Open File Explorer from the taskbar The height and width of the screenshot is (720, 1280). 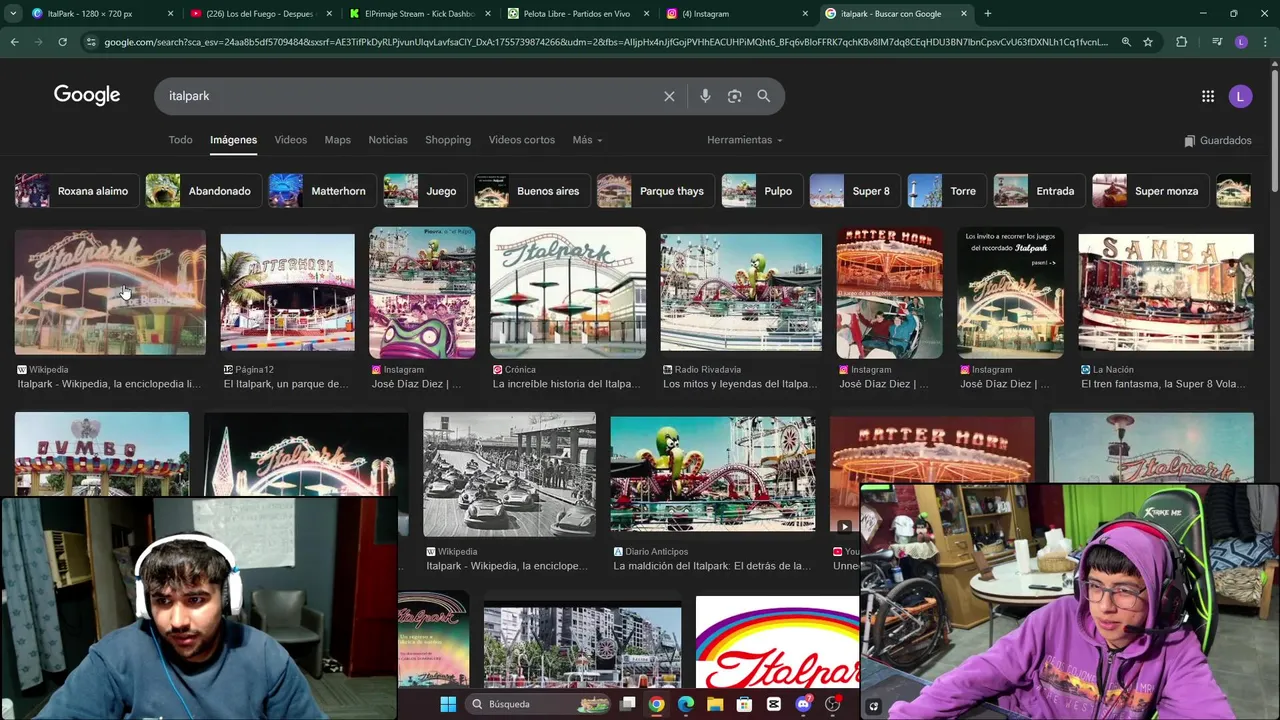coord(715,704)
